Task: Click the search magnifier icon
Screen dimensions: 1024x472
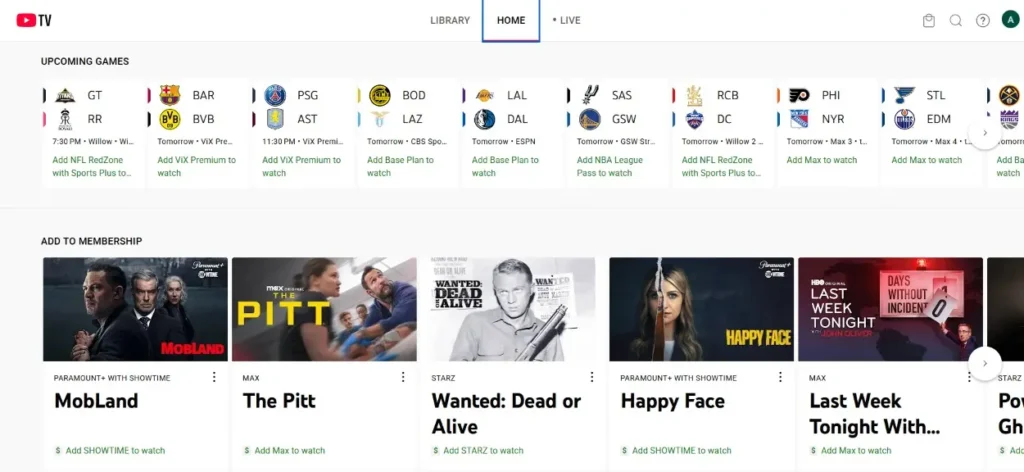Action: tap(956, 21)
